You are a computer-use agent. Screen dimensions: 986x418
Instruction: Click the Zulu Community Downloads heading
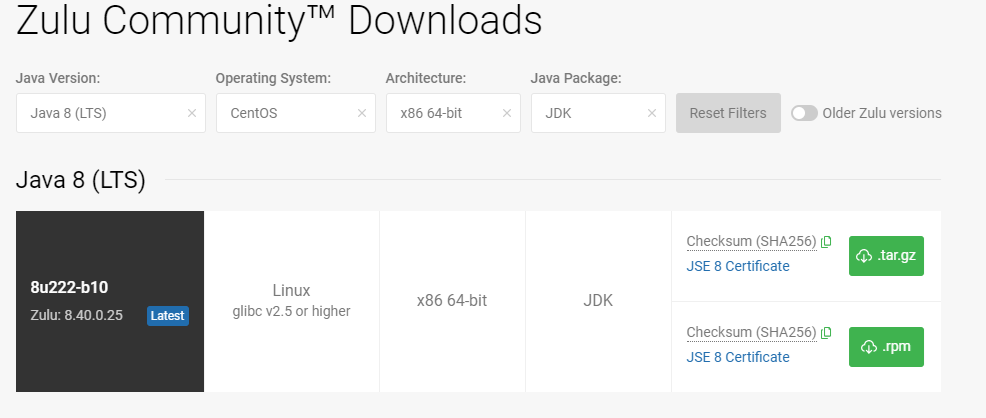279,21
